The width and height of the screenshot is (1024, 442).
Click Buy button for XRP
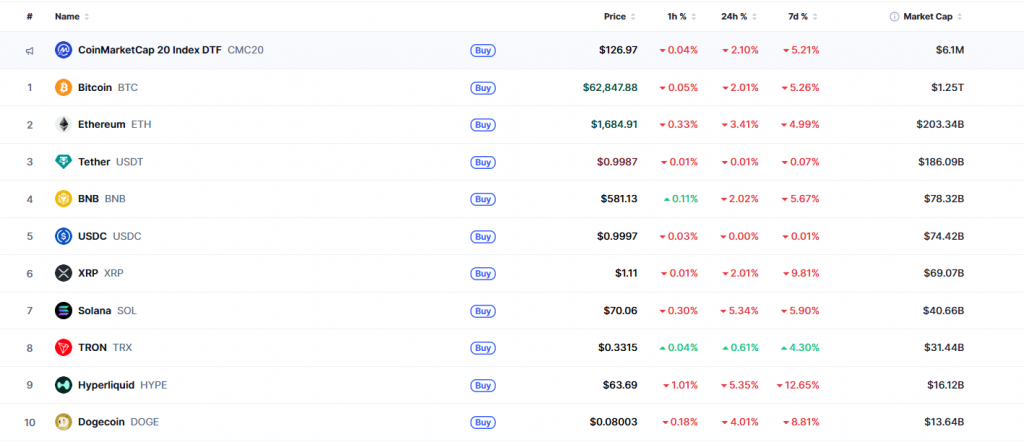pos(483,274)
